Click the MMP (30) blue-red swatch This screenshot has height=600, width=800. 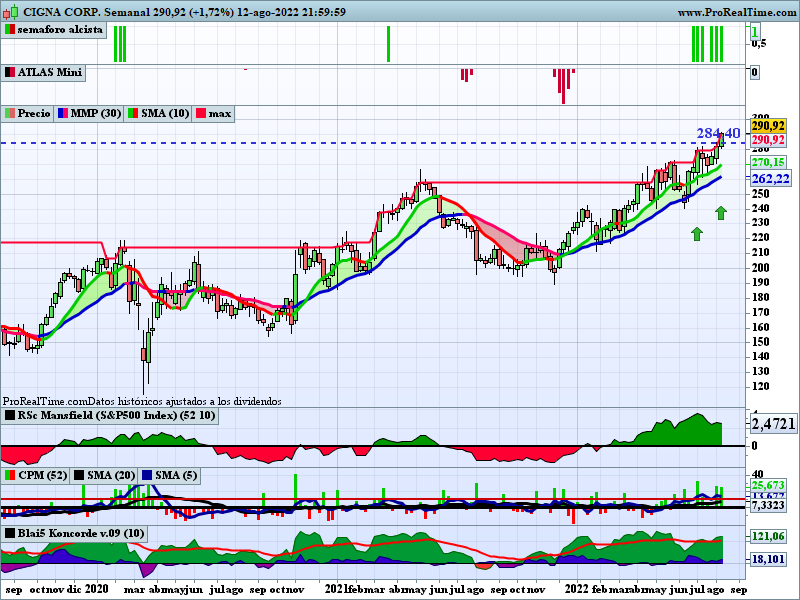tap(63, 113)
